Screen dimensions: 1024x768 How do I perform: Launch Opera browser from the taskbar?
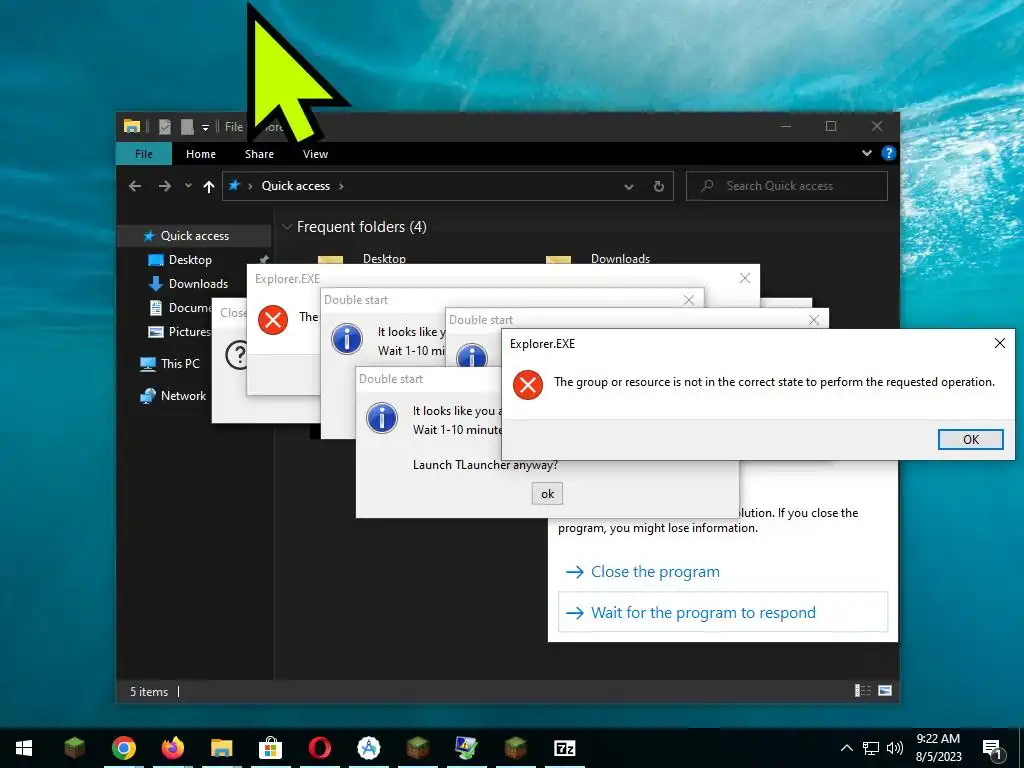coord(319,748)
